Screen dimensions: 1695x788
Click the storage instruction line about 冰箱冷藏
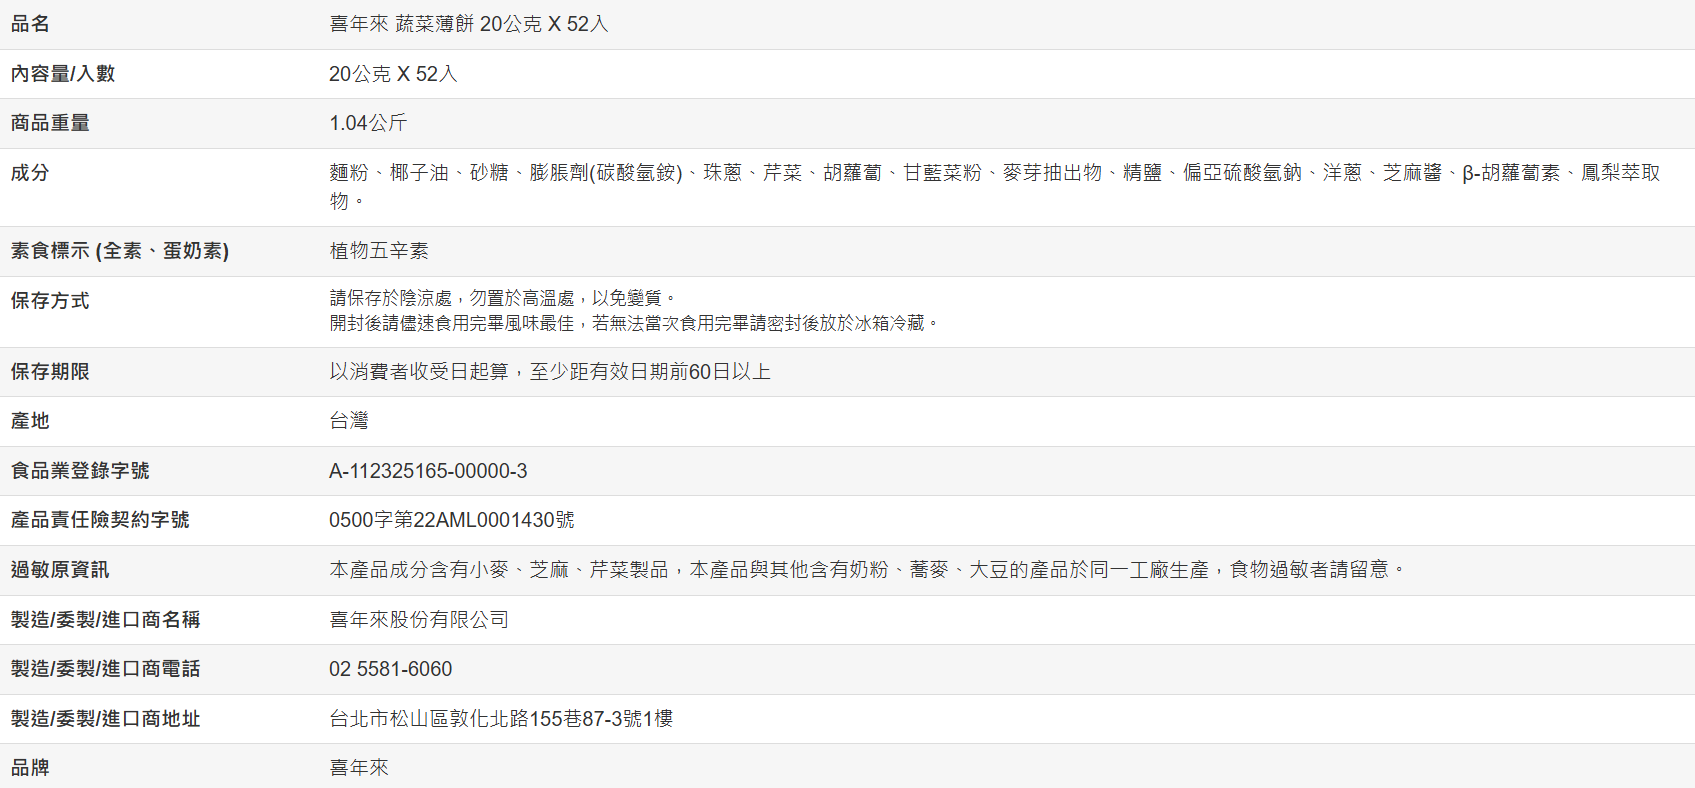pyautogui.click(x=634, y=324)
